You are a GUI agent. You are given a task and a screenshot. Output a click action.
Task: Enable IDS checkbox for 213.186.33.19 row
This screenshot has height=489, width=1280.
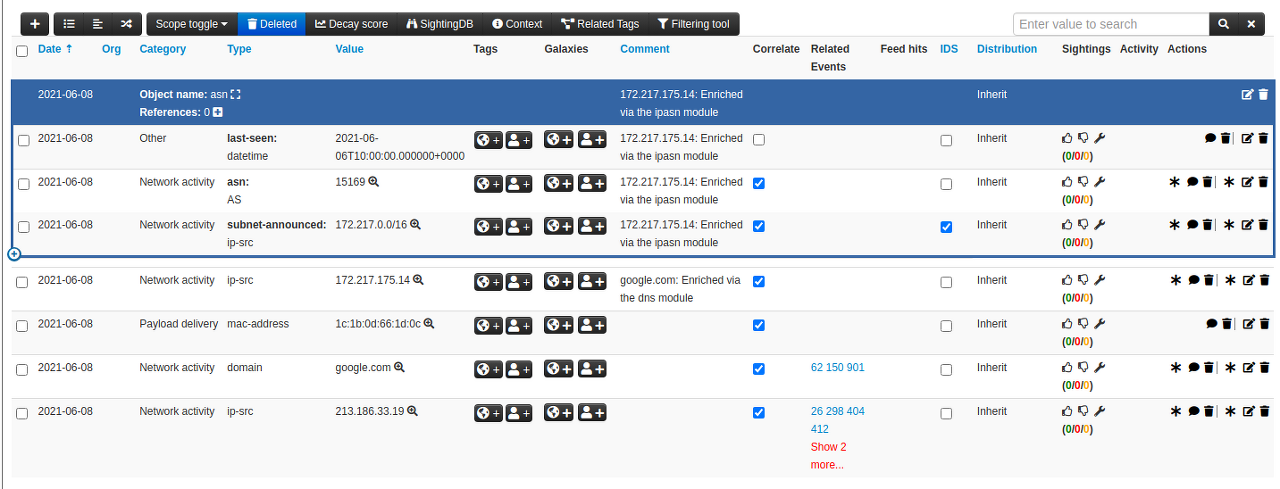pos(946,413)
